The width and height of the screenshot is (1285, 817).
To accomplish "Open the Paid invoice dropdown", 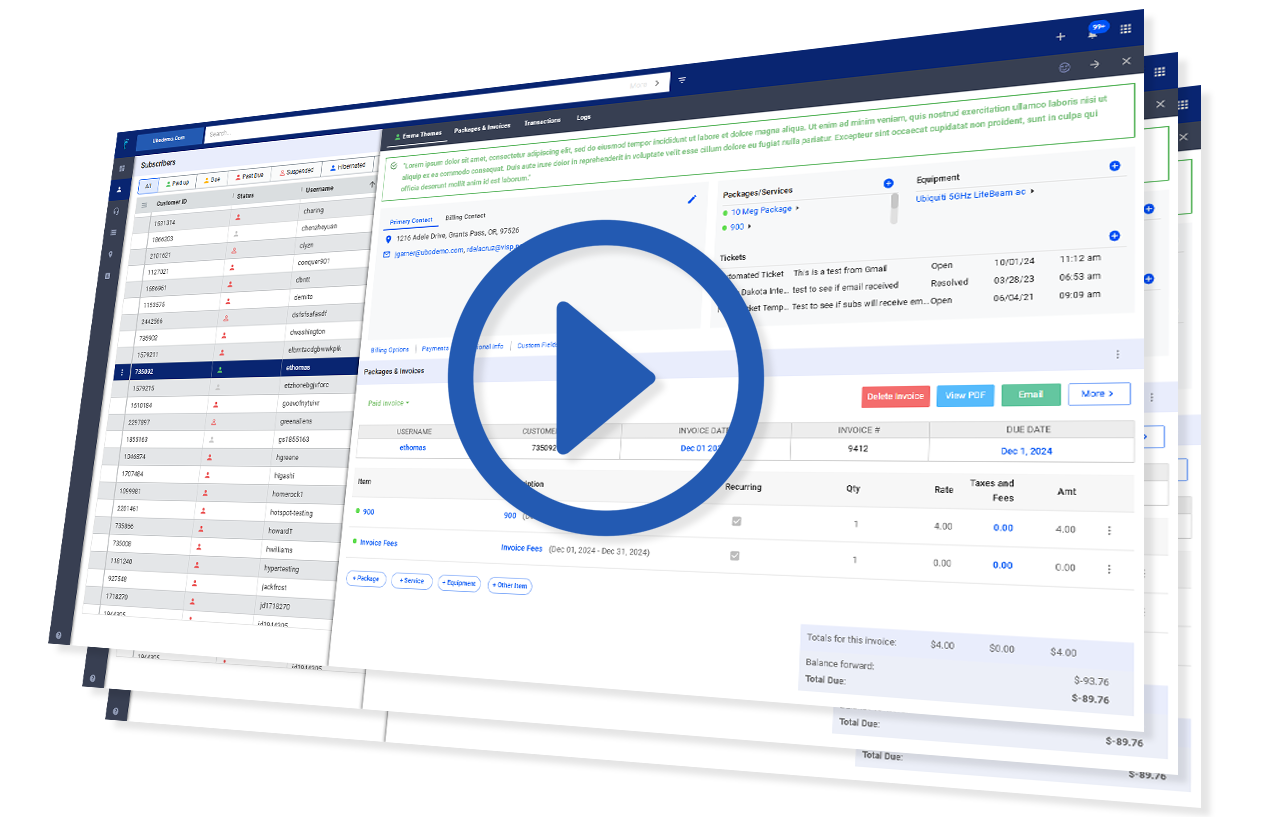I will (x=388, y=403).
